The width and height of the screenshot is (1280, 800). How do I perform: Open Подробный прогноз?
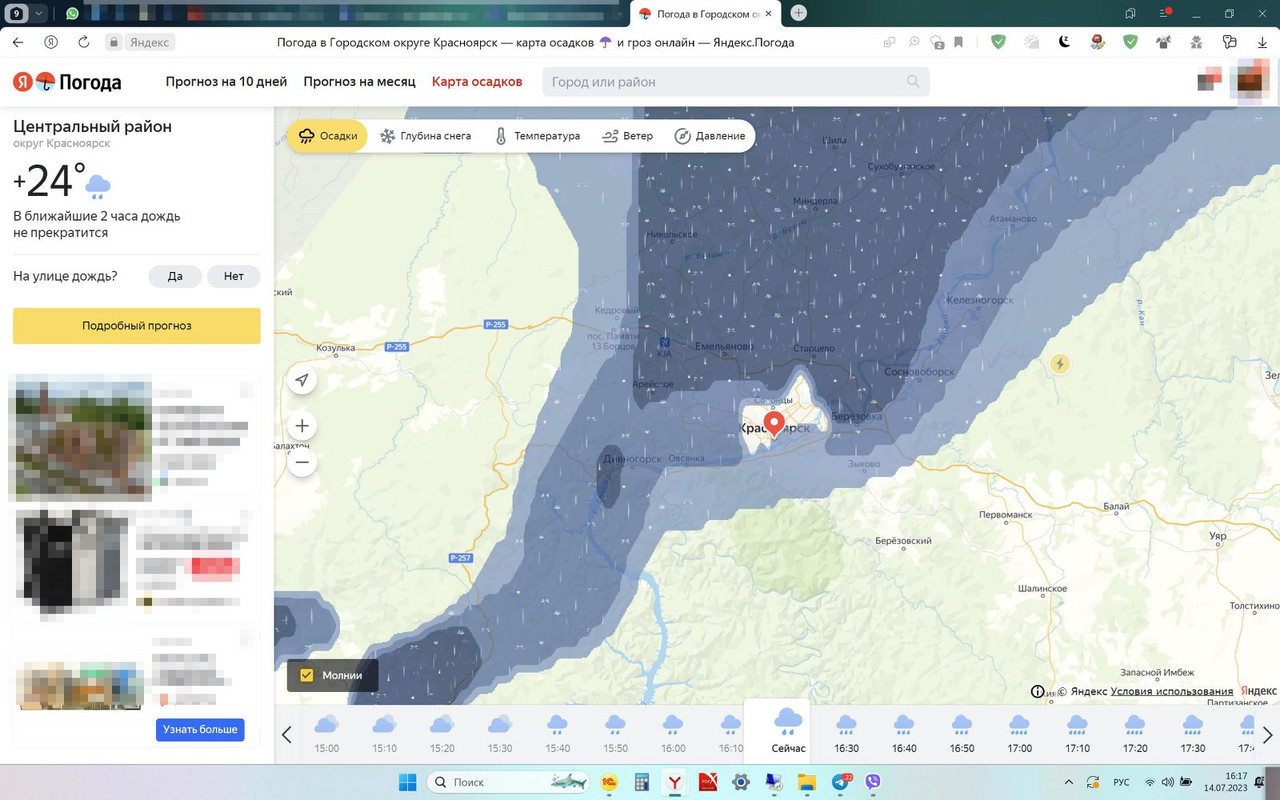137,326
